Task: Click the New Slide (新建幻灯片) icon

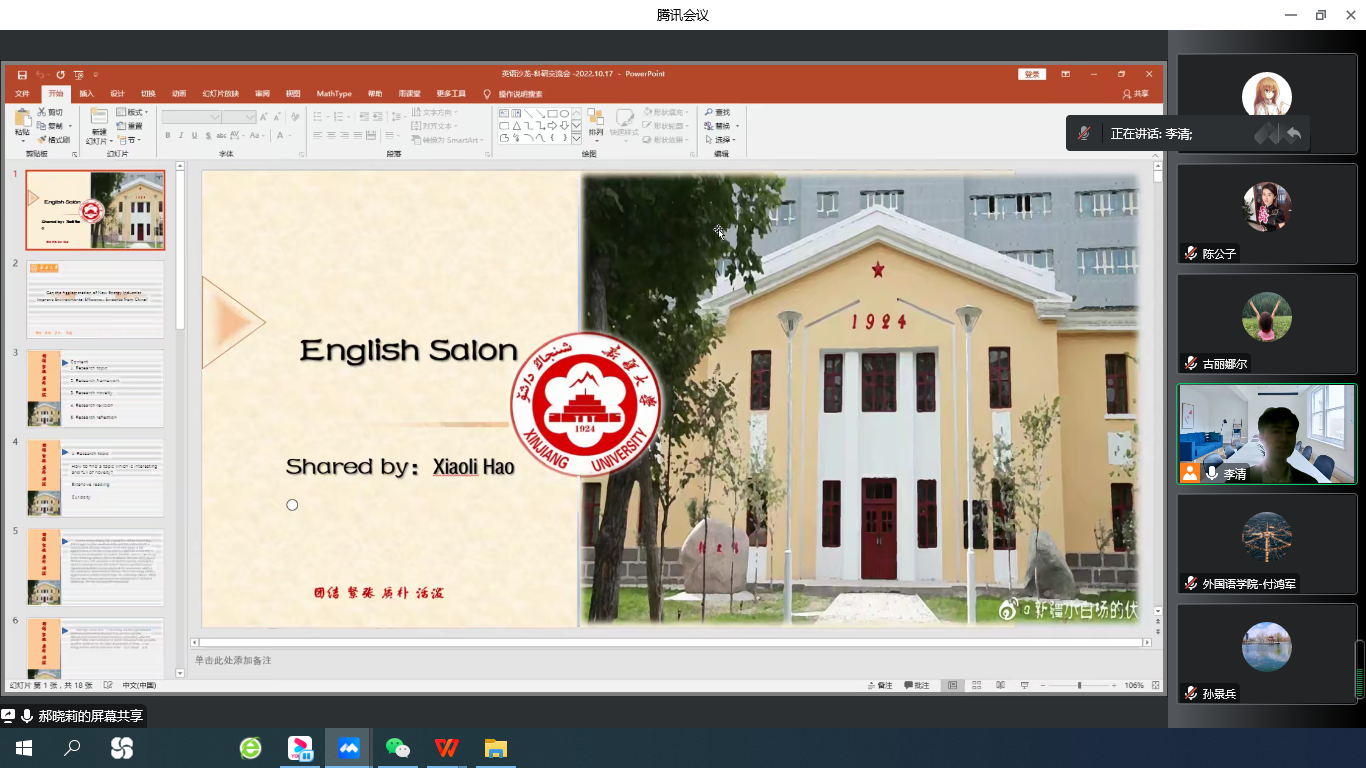Action: (x=99, y=120)
